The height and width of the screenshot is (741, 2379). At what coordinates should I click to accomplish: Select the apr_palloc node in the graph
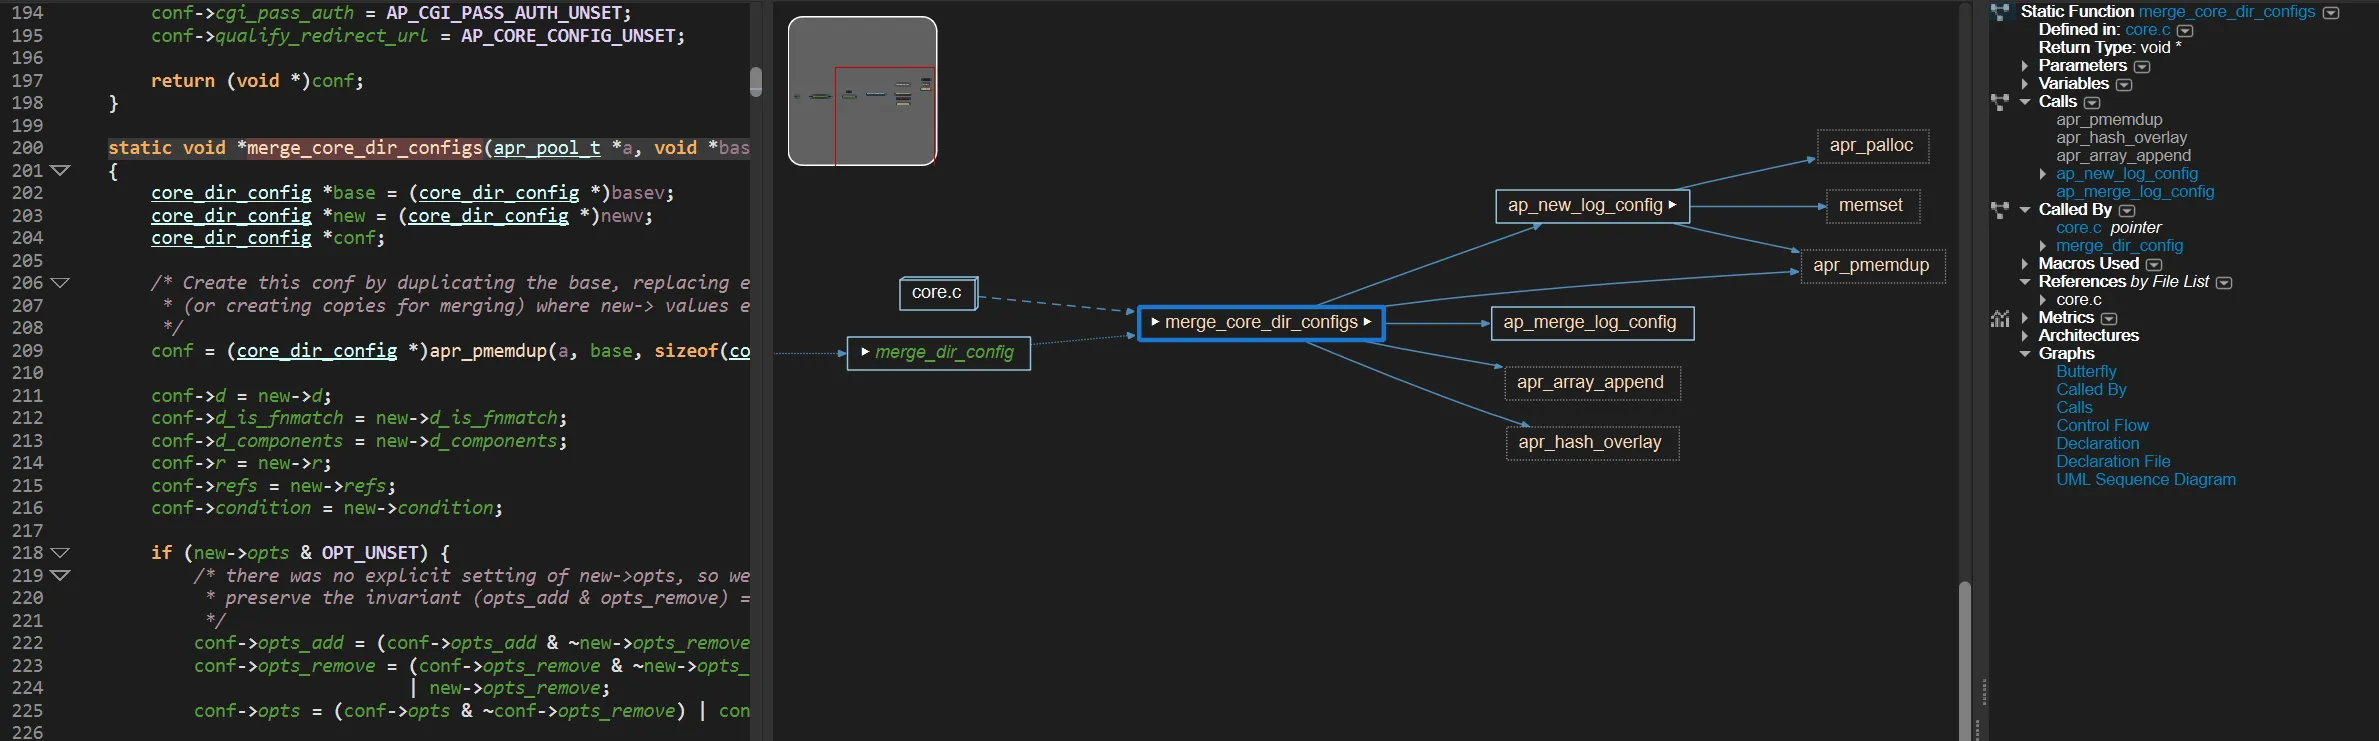click(1872, 146)
